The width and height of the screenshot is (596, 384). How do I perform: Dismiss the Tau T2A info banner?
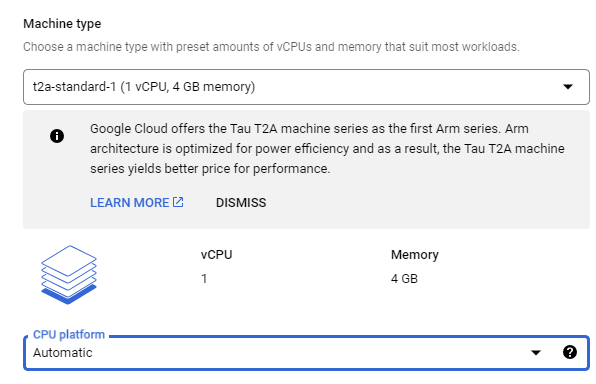pyautogui.click(x=241, y=203)
